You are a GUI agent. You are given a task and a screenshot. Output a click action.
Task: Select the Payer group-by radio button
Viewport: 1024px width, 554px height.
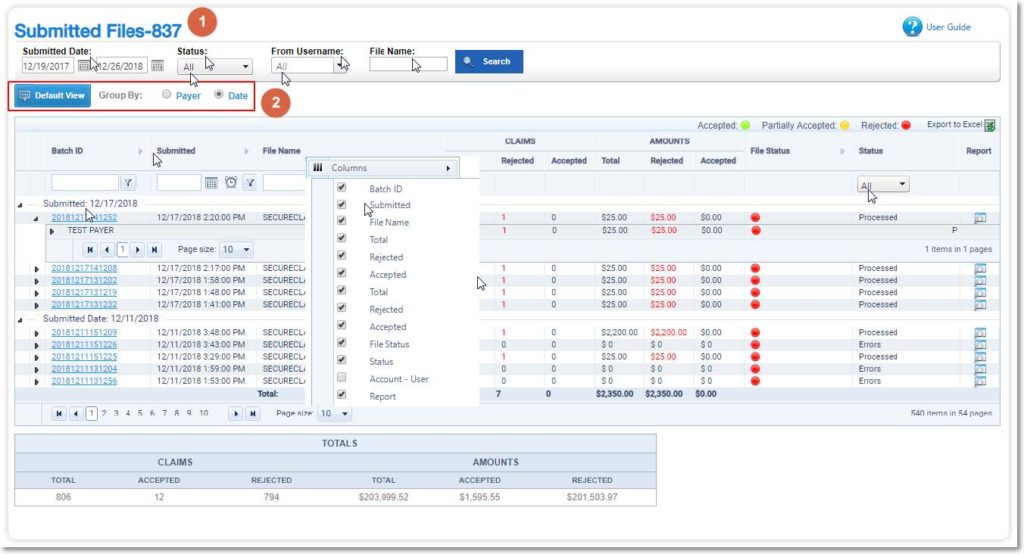(166, 96)
